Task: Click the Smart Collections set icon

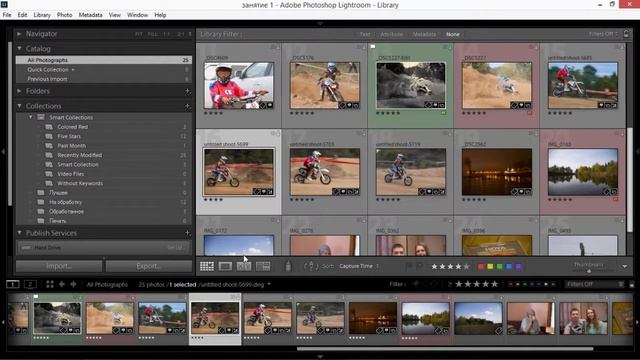Action: coord(41,117)
